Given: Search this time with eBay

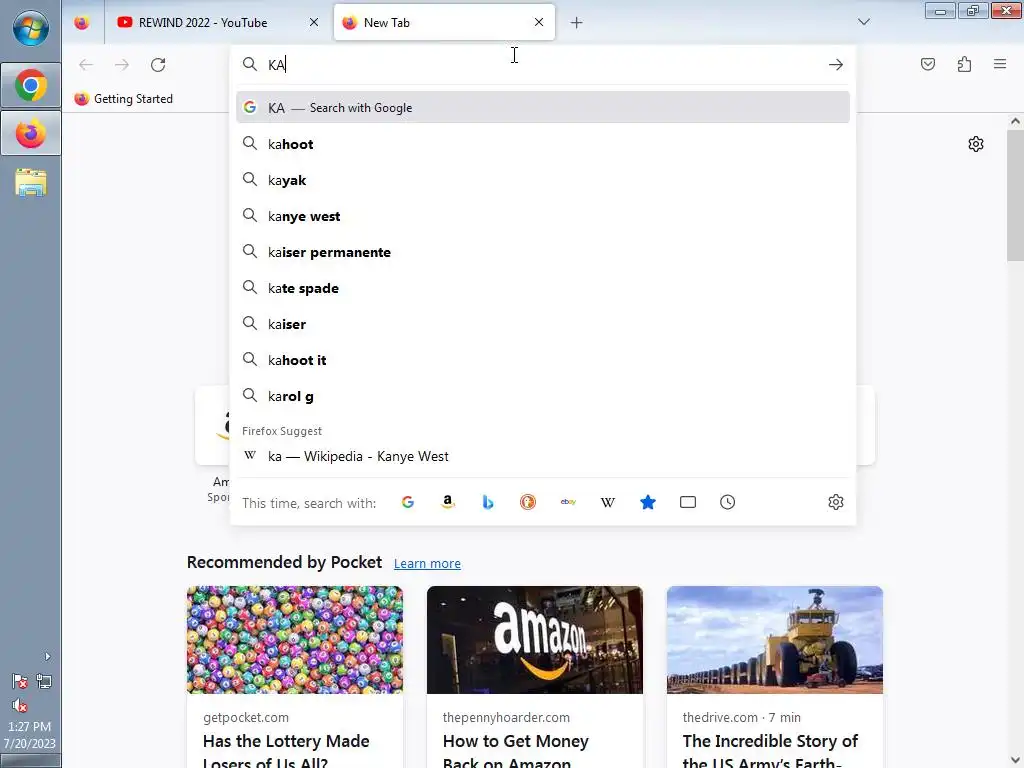Looking at the screenshot, I should pos(568,502).
